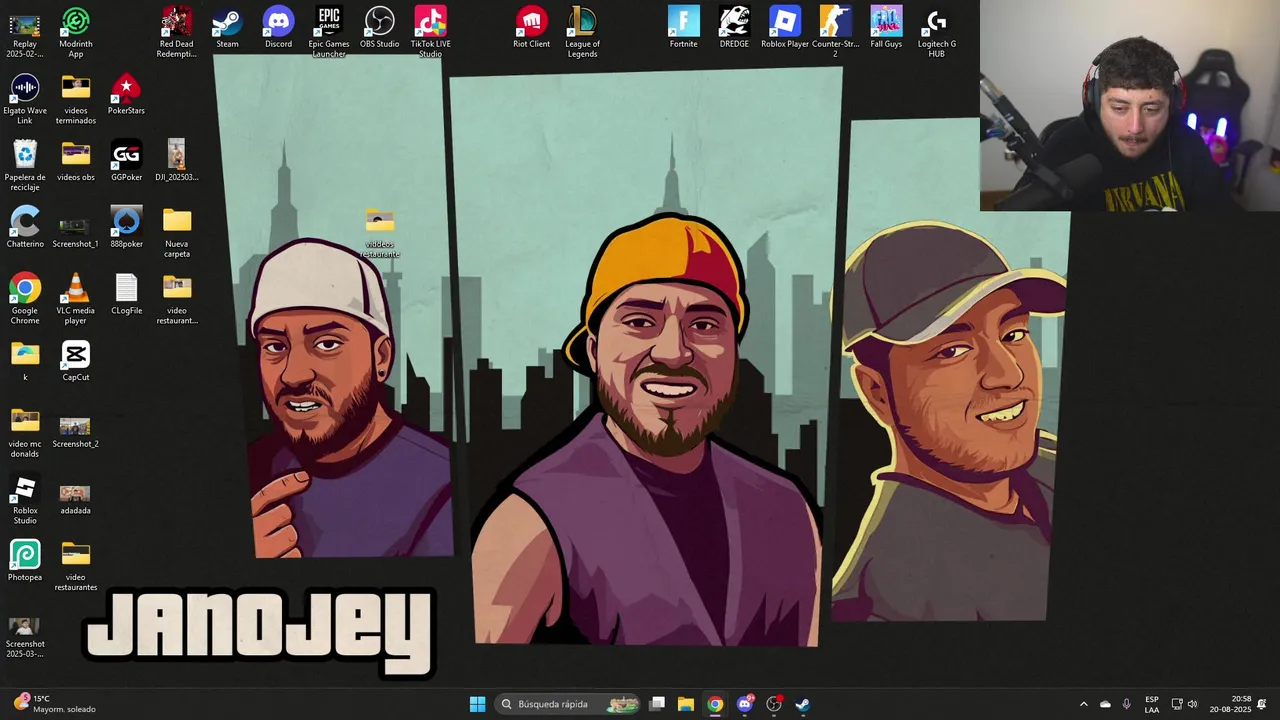Viewport: 1280px width, 720px height.
Task: Select the Papelera de reciclaje icon
Action: [25, 166]
